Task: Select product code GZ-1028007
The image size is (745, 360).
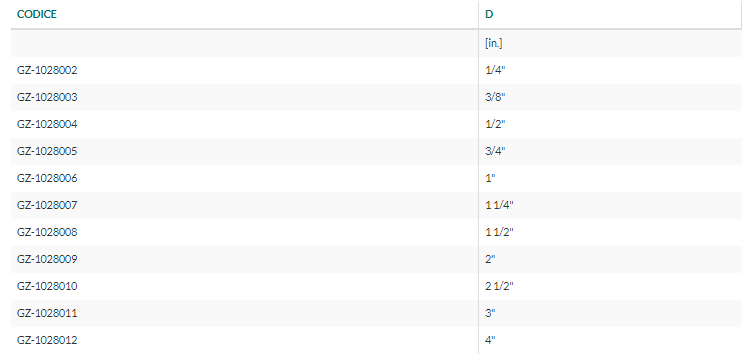Action: [47, 206]
